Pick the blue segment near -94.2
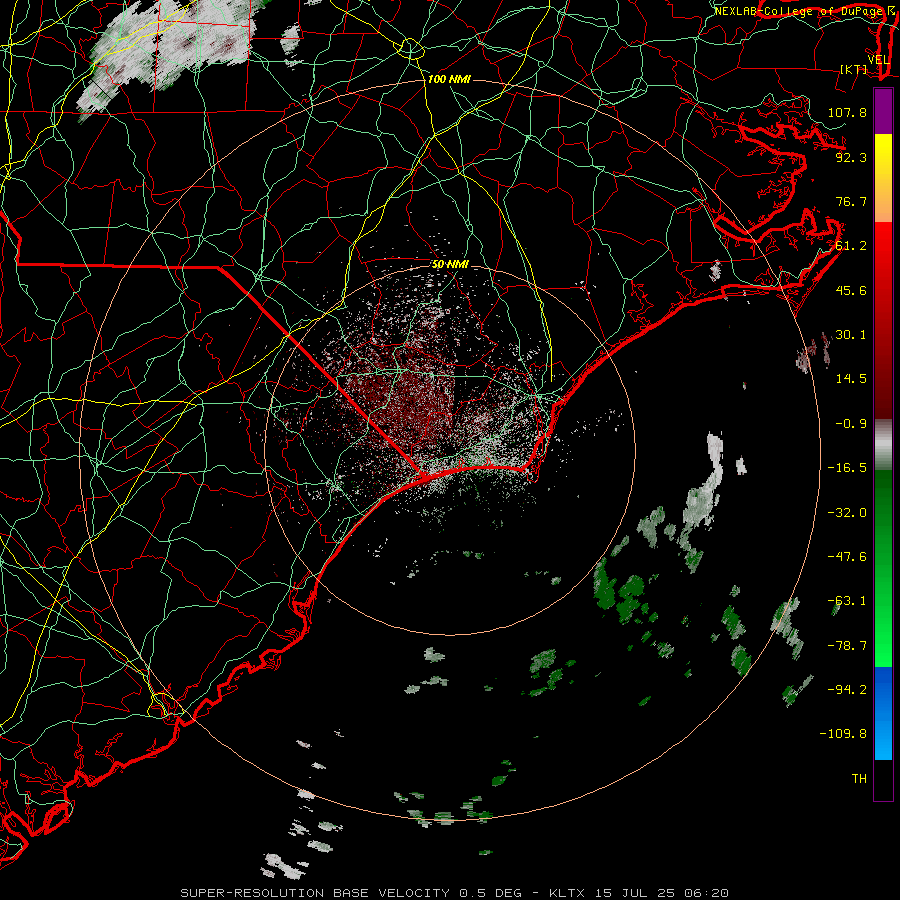 (883, 690)
